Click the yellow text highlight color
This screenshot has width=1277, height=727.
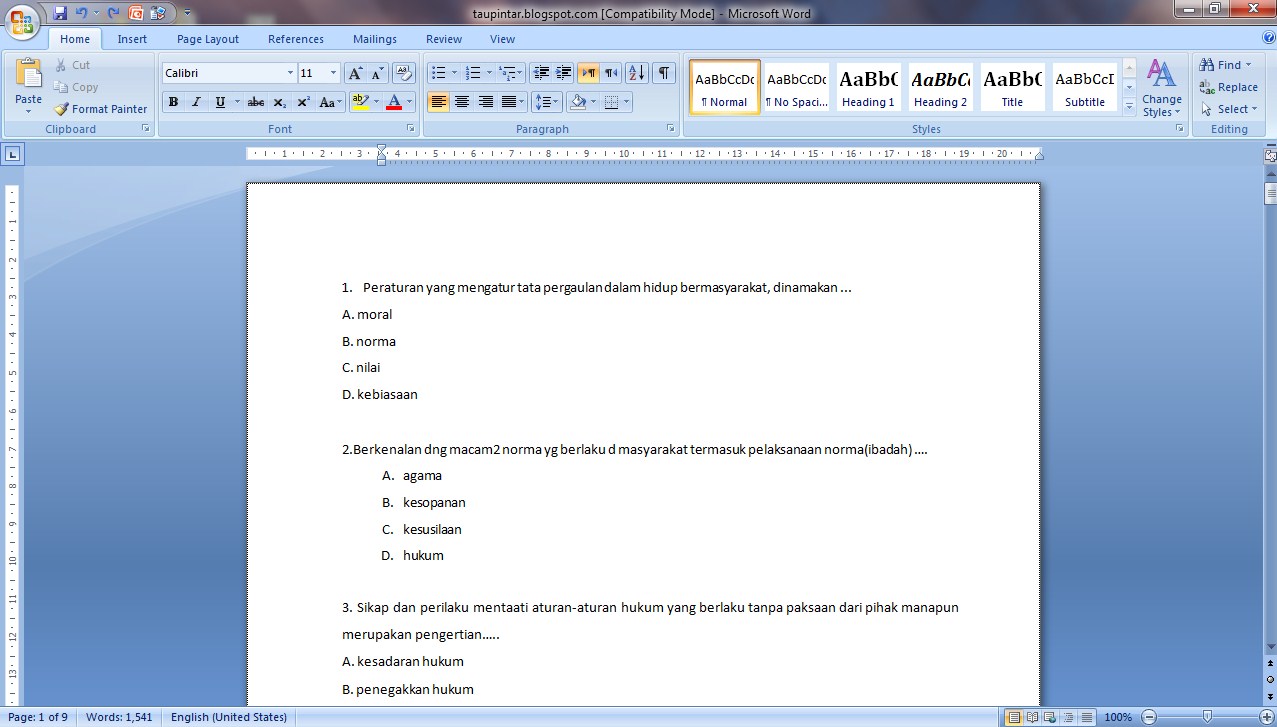click(361, 102)
